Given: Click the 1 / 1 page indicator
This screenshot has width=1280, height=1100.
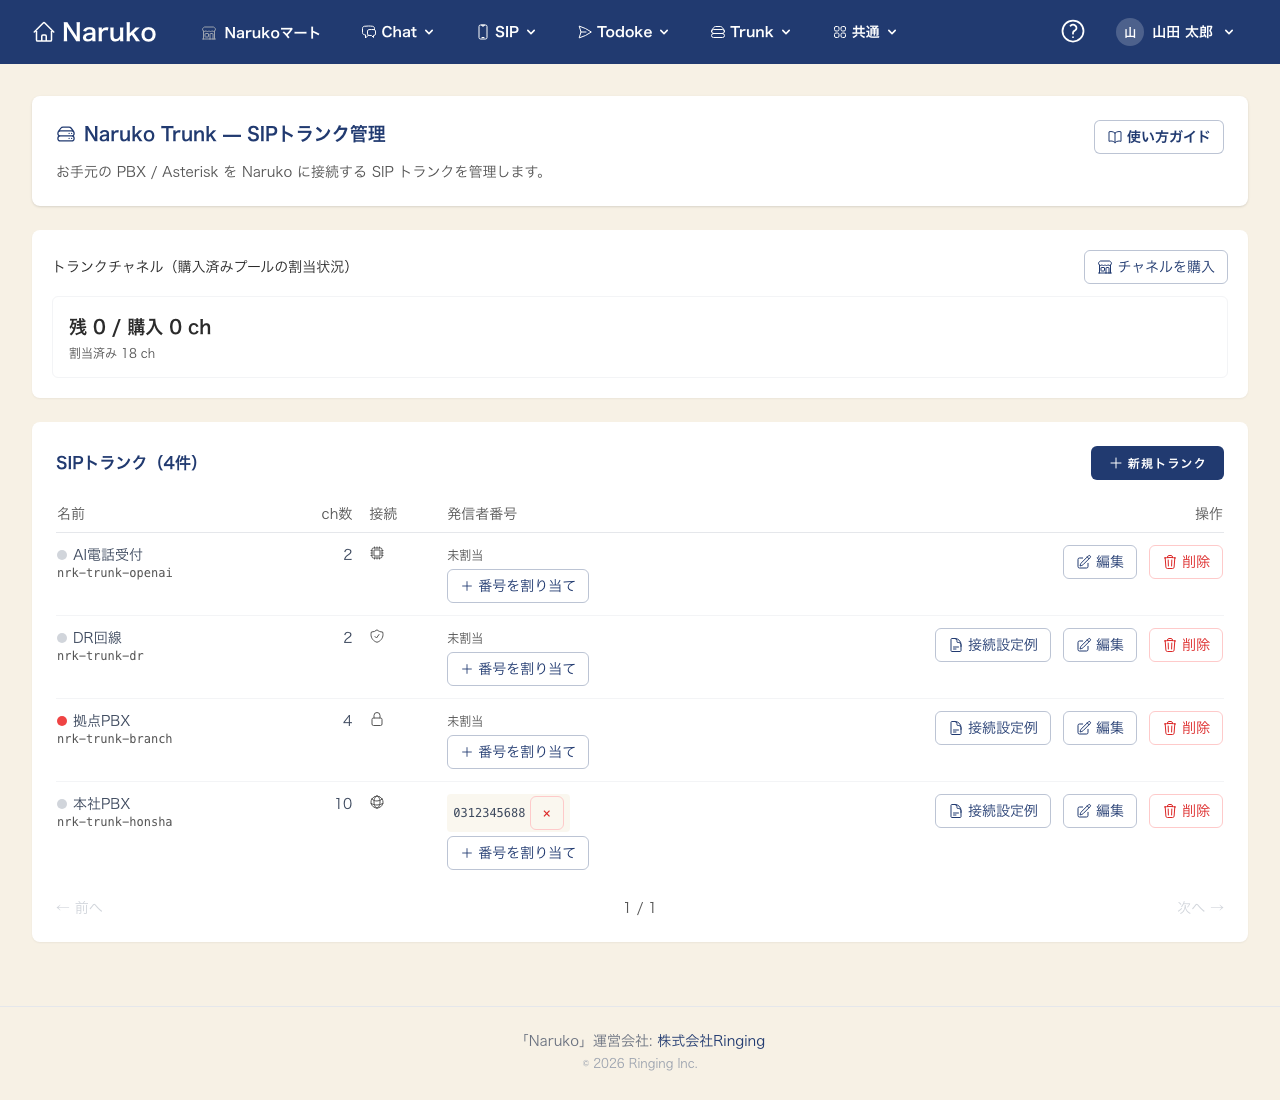Looking at the screenshot, I should point(640,908).
